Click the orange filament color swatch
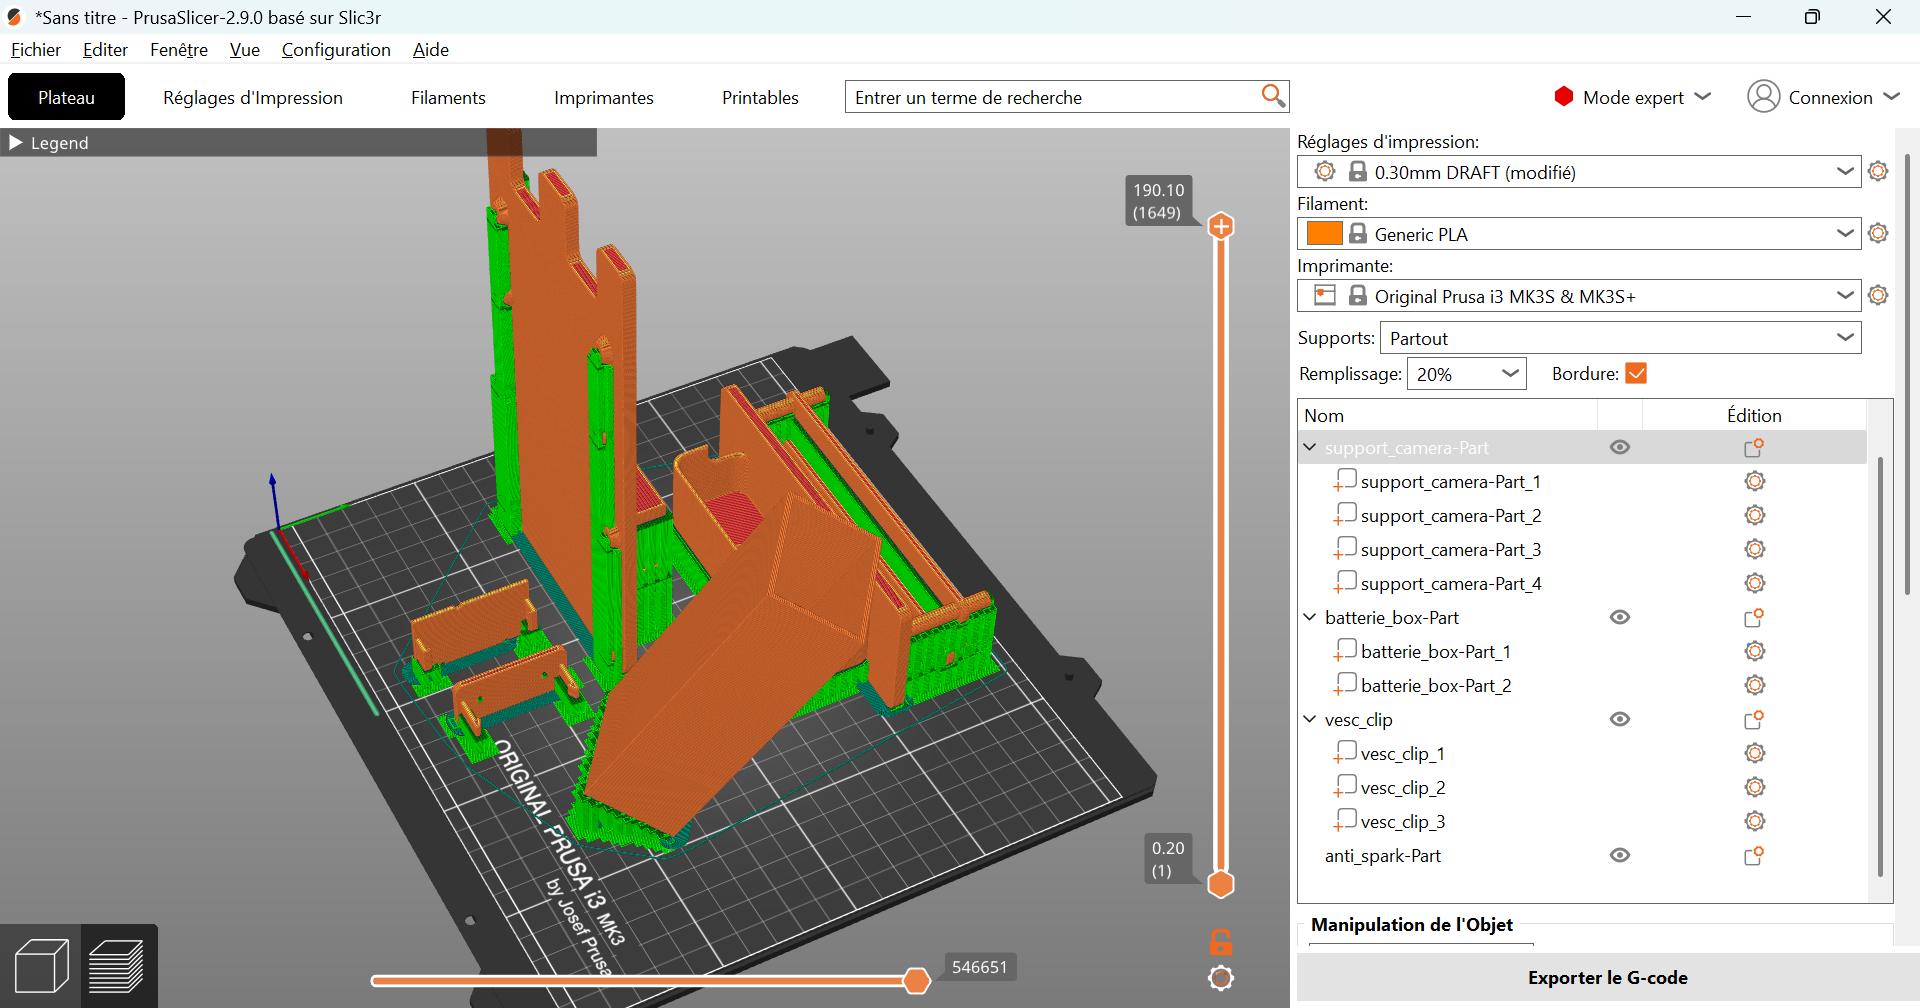 (1324, 233)
